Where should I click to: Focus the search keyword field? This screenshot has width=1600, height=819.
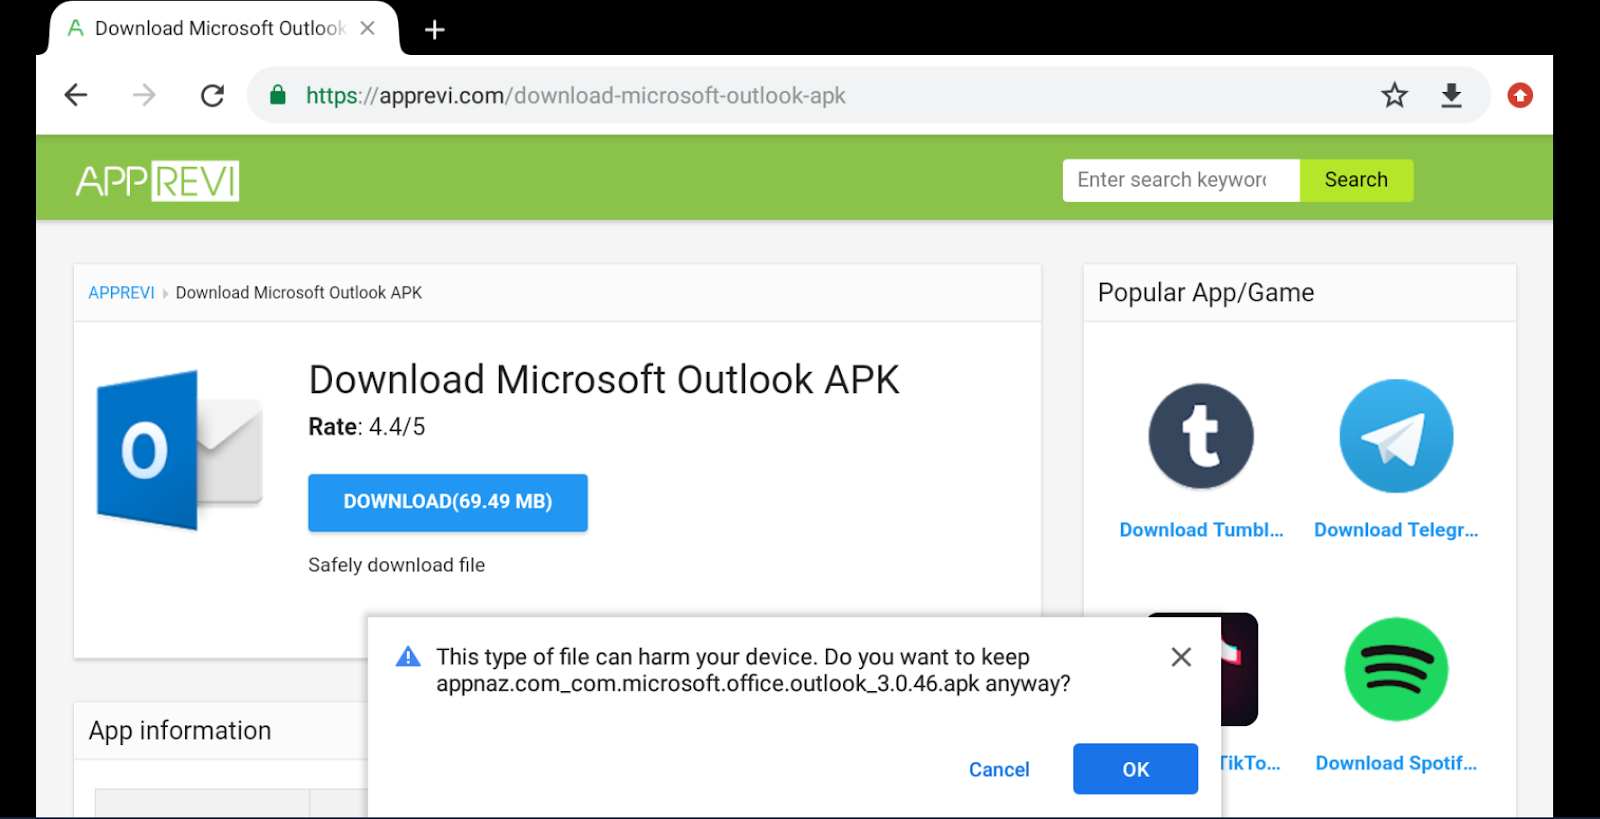(1181, 180)
